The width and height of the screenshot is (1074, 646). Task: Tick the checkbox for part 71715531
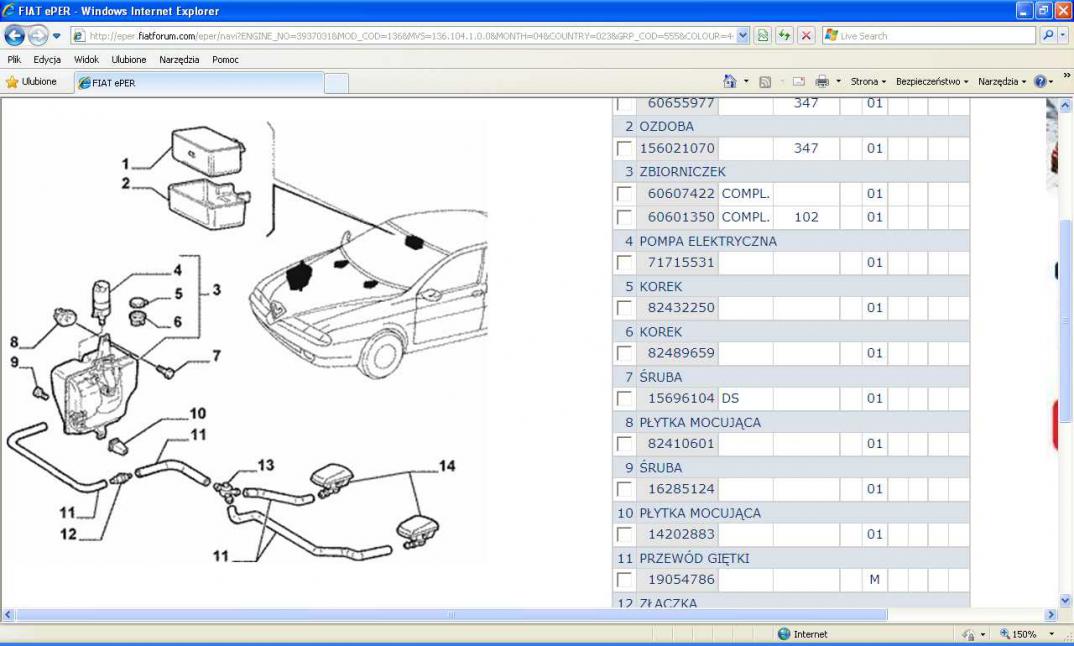coord(624,262)
